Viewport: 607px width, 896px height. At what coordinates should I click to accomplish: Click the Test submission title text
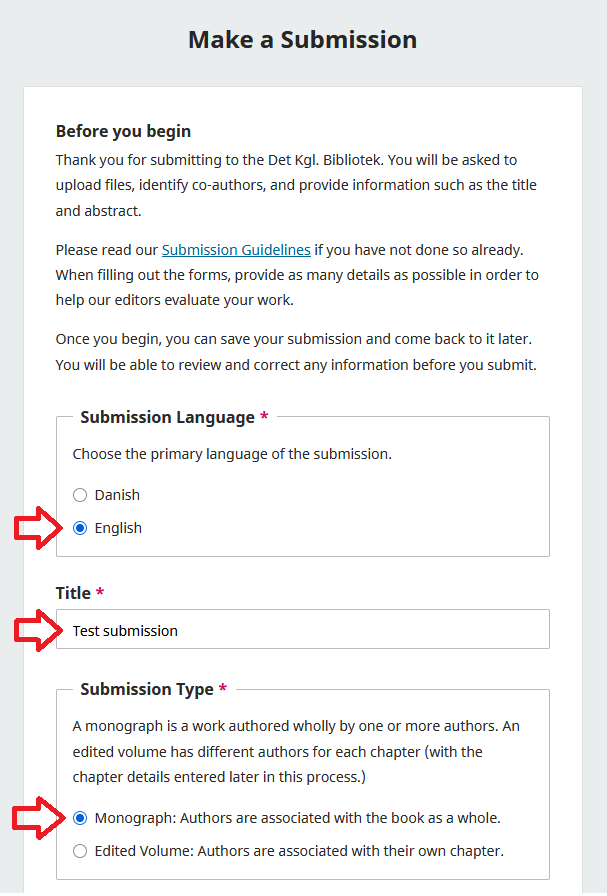[125, 630]
